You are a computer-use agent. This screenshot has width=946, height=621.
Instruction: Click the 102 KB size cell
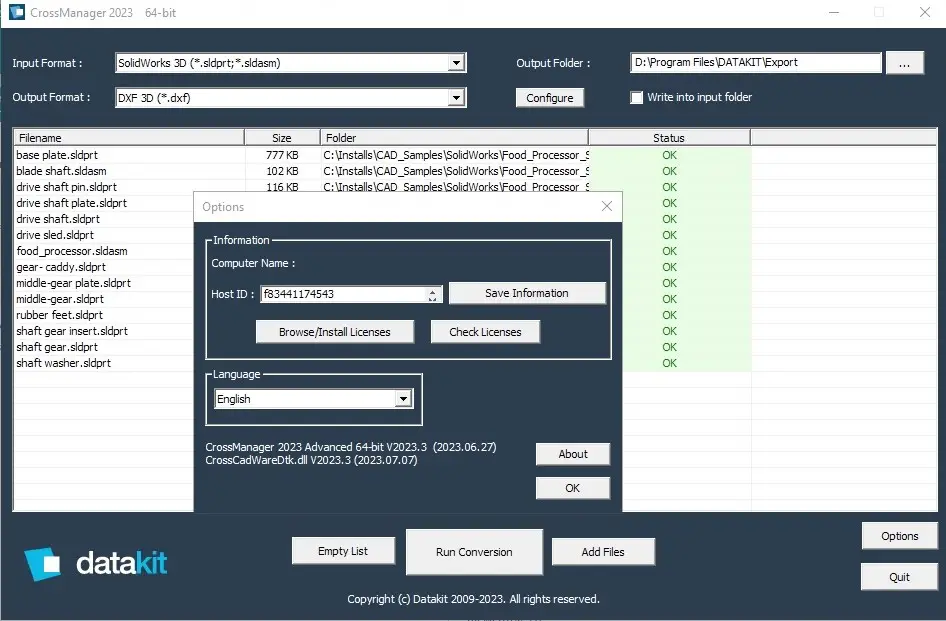tap(282, 171)
